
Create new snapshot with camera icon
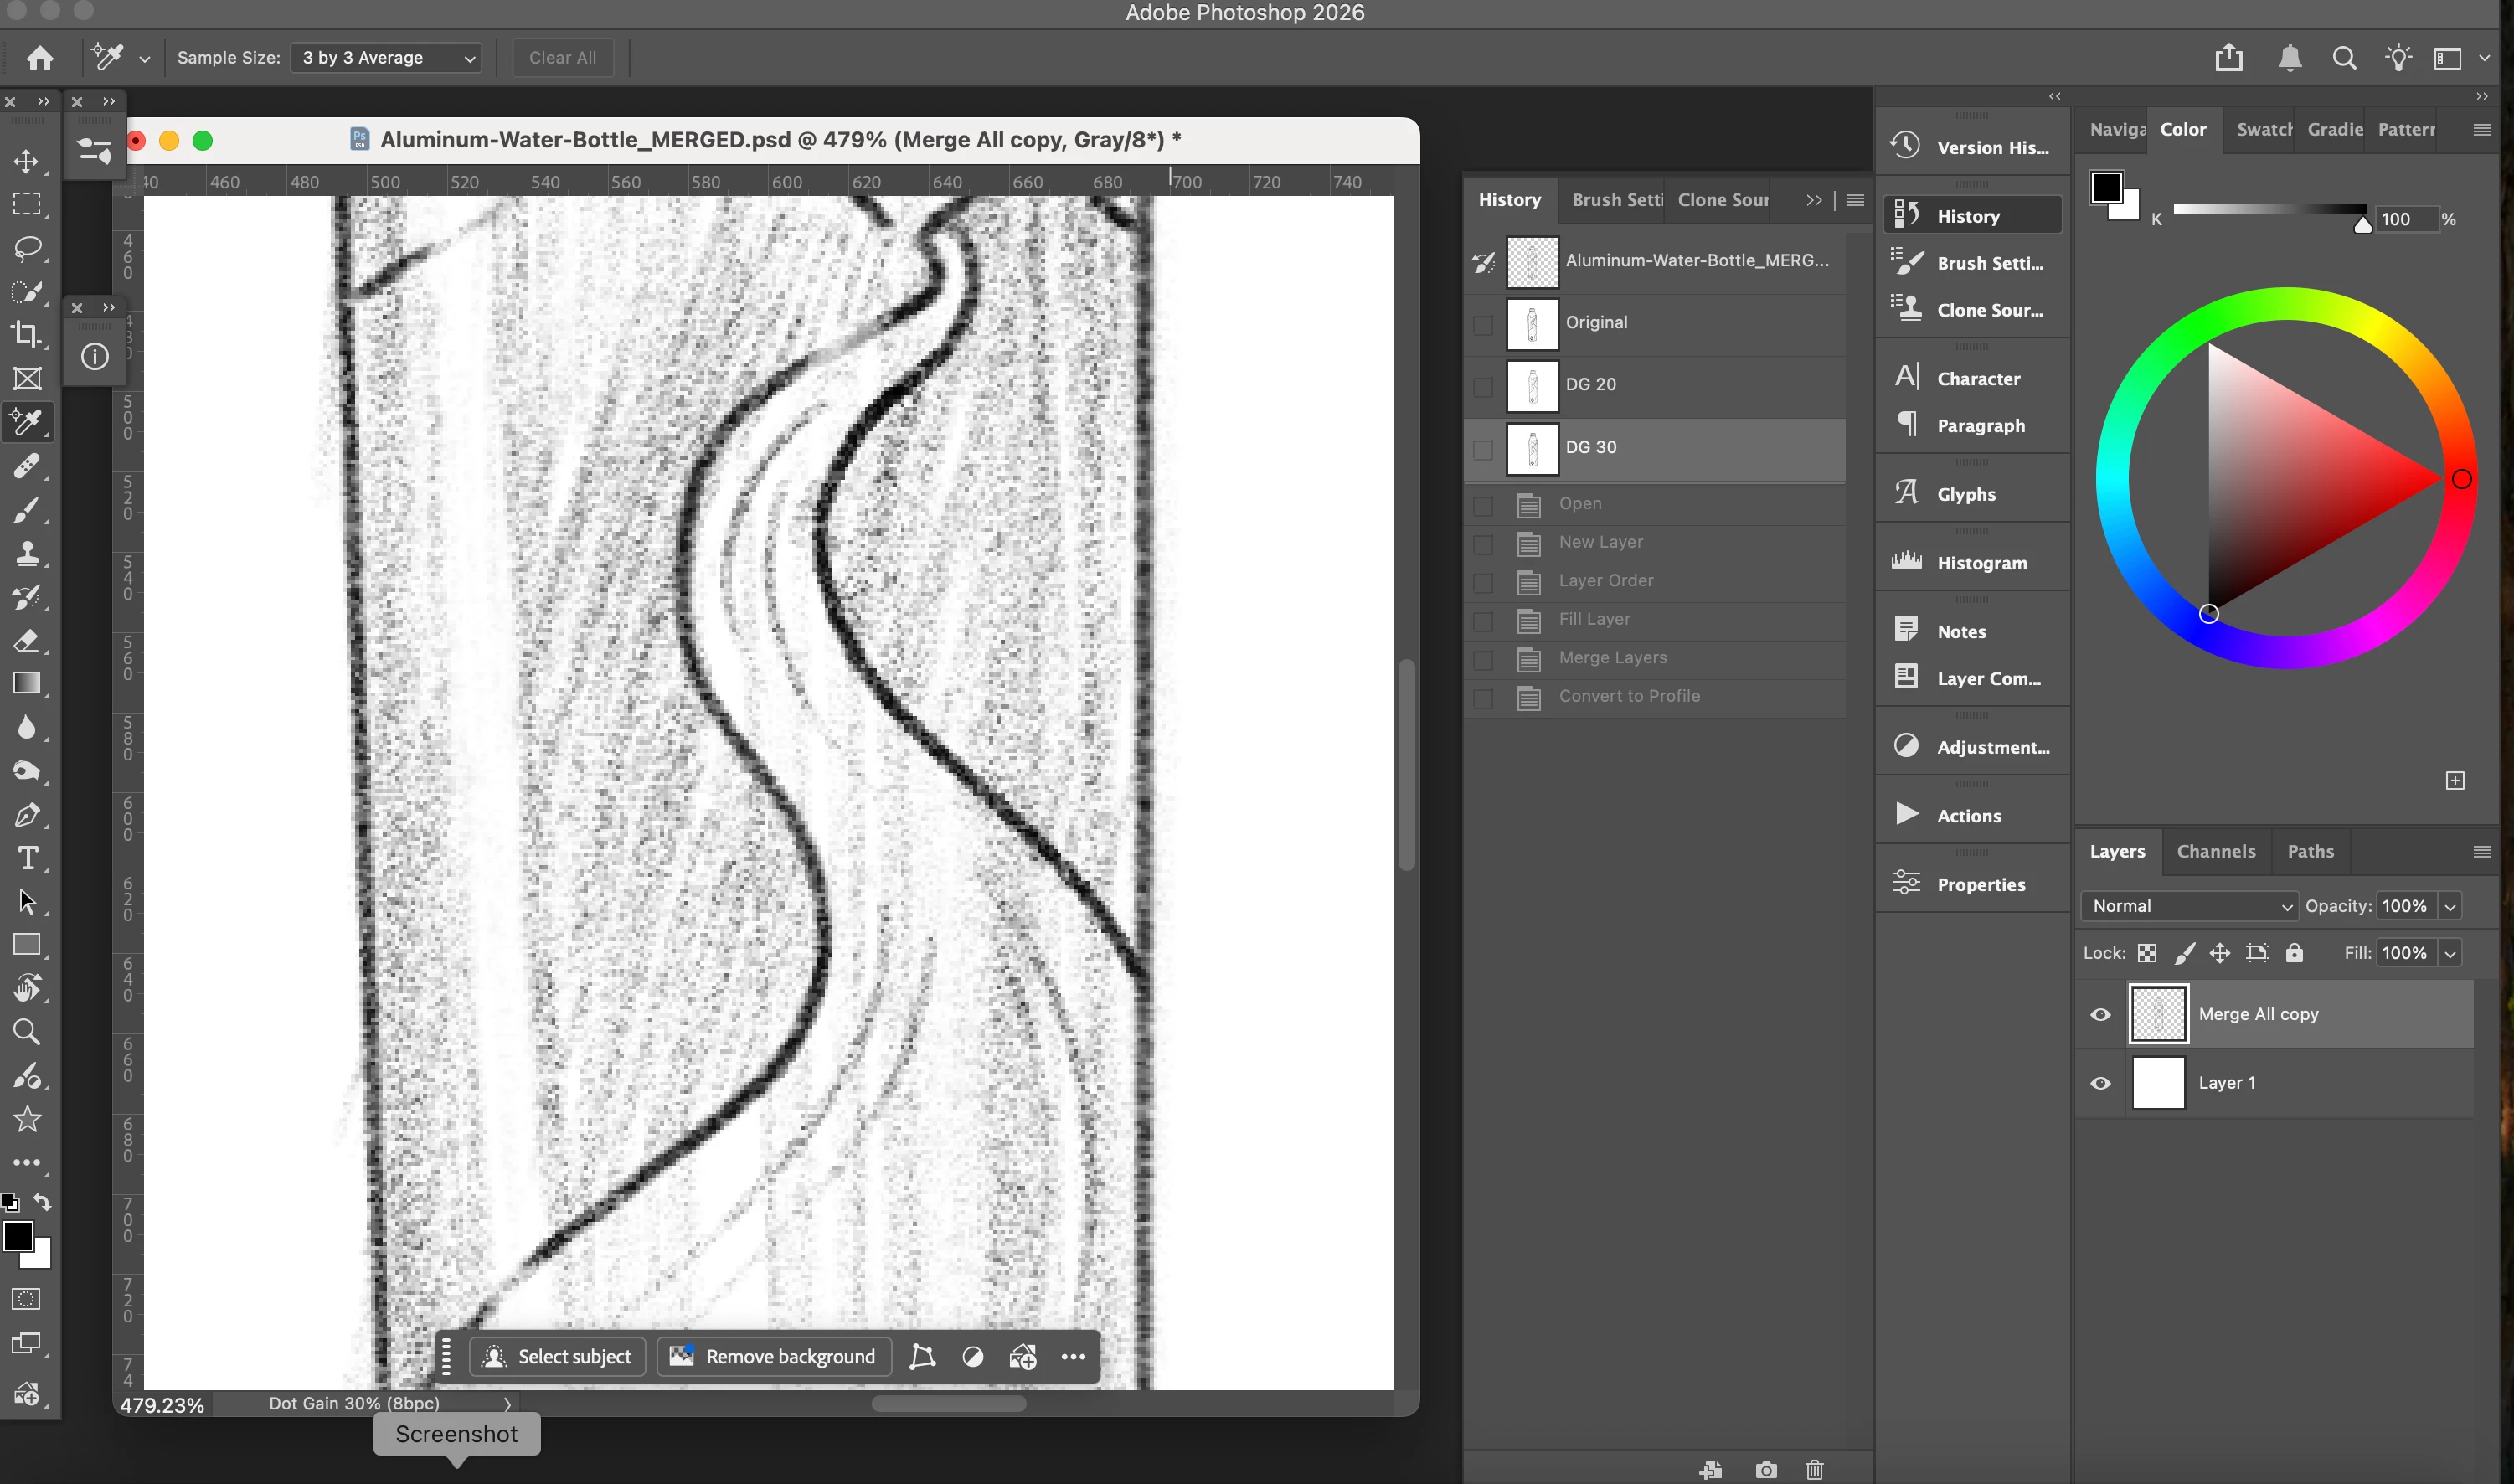click(x=1766, y=1469)
